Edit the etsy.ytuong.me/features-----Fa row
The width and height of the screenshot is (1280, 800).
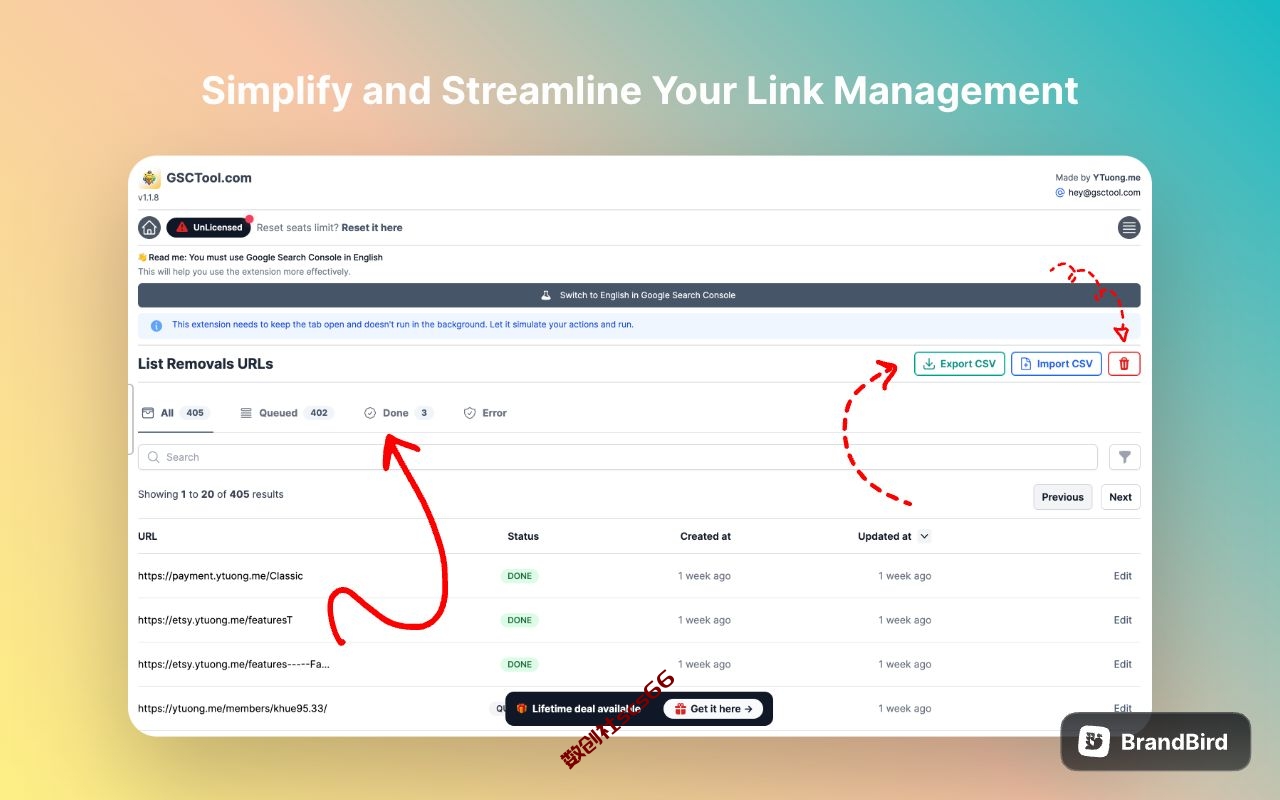click(x=1123, y=664)
